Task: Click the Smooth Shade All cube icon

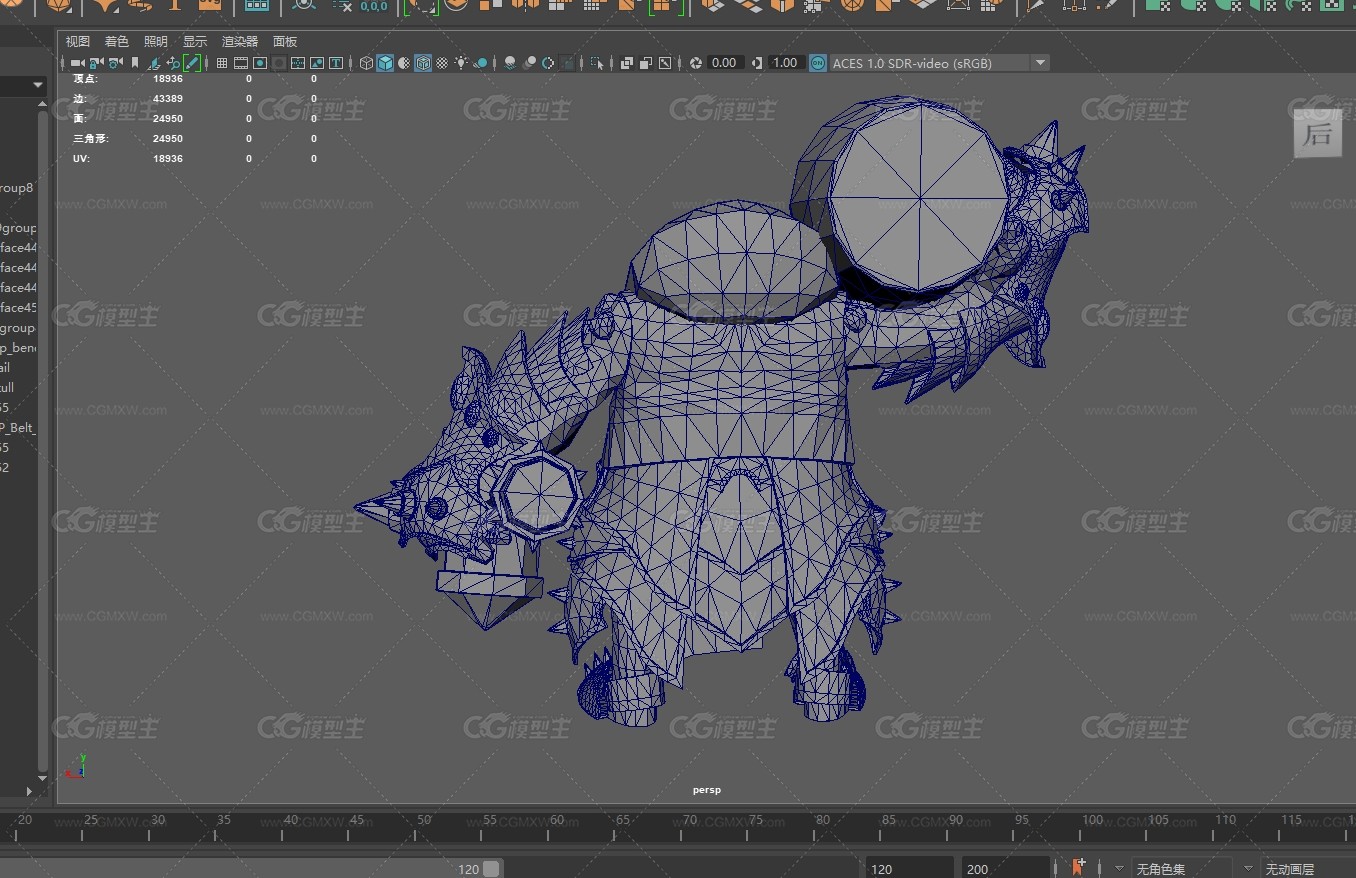Action: [x=386, y=63]
